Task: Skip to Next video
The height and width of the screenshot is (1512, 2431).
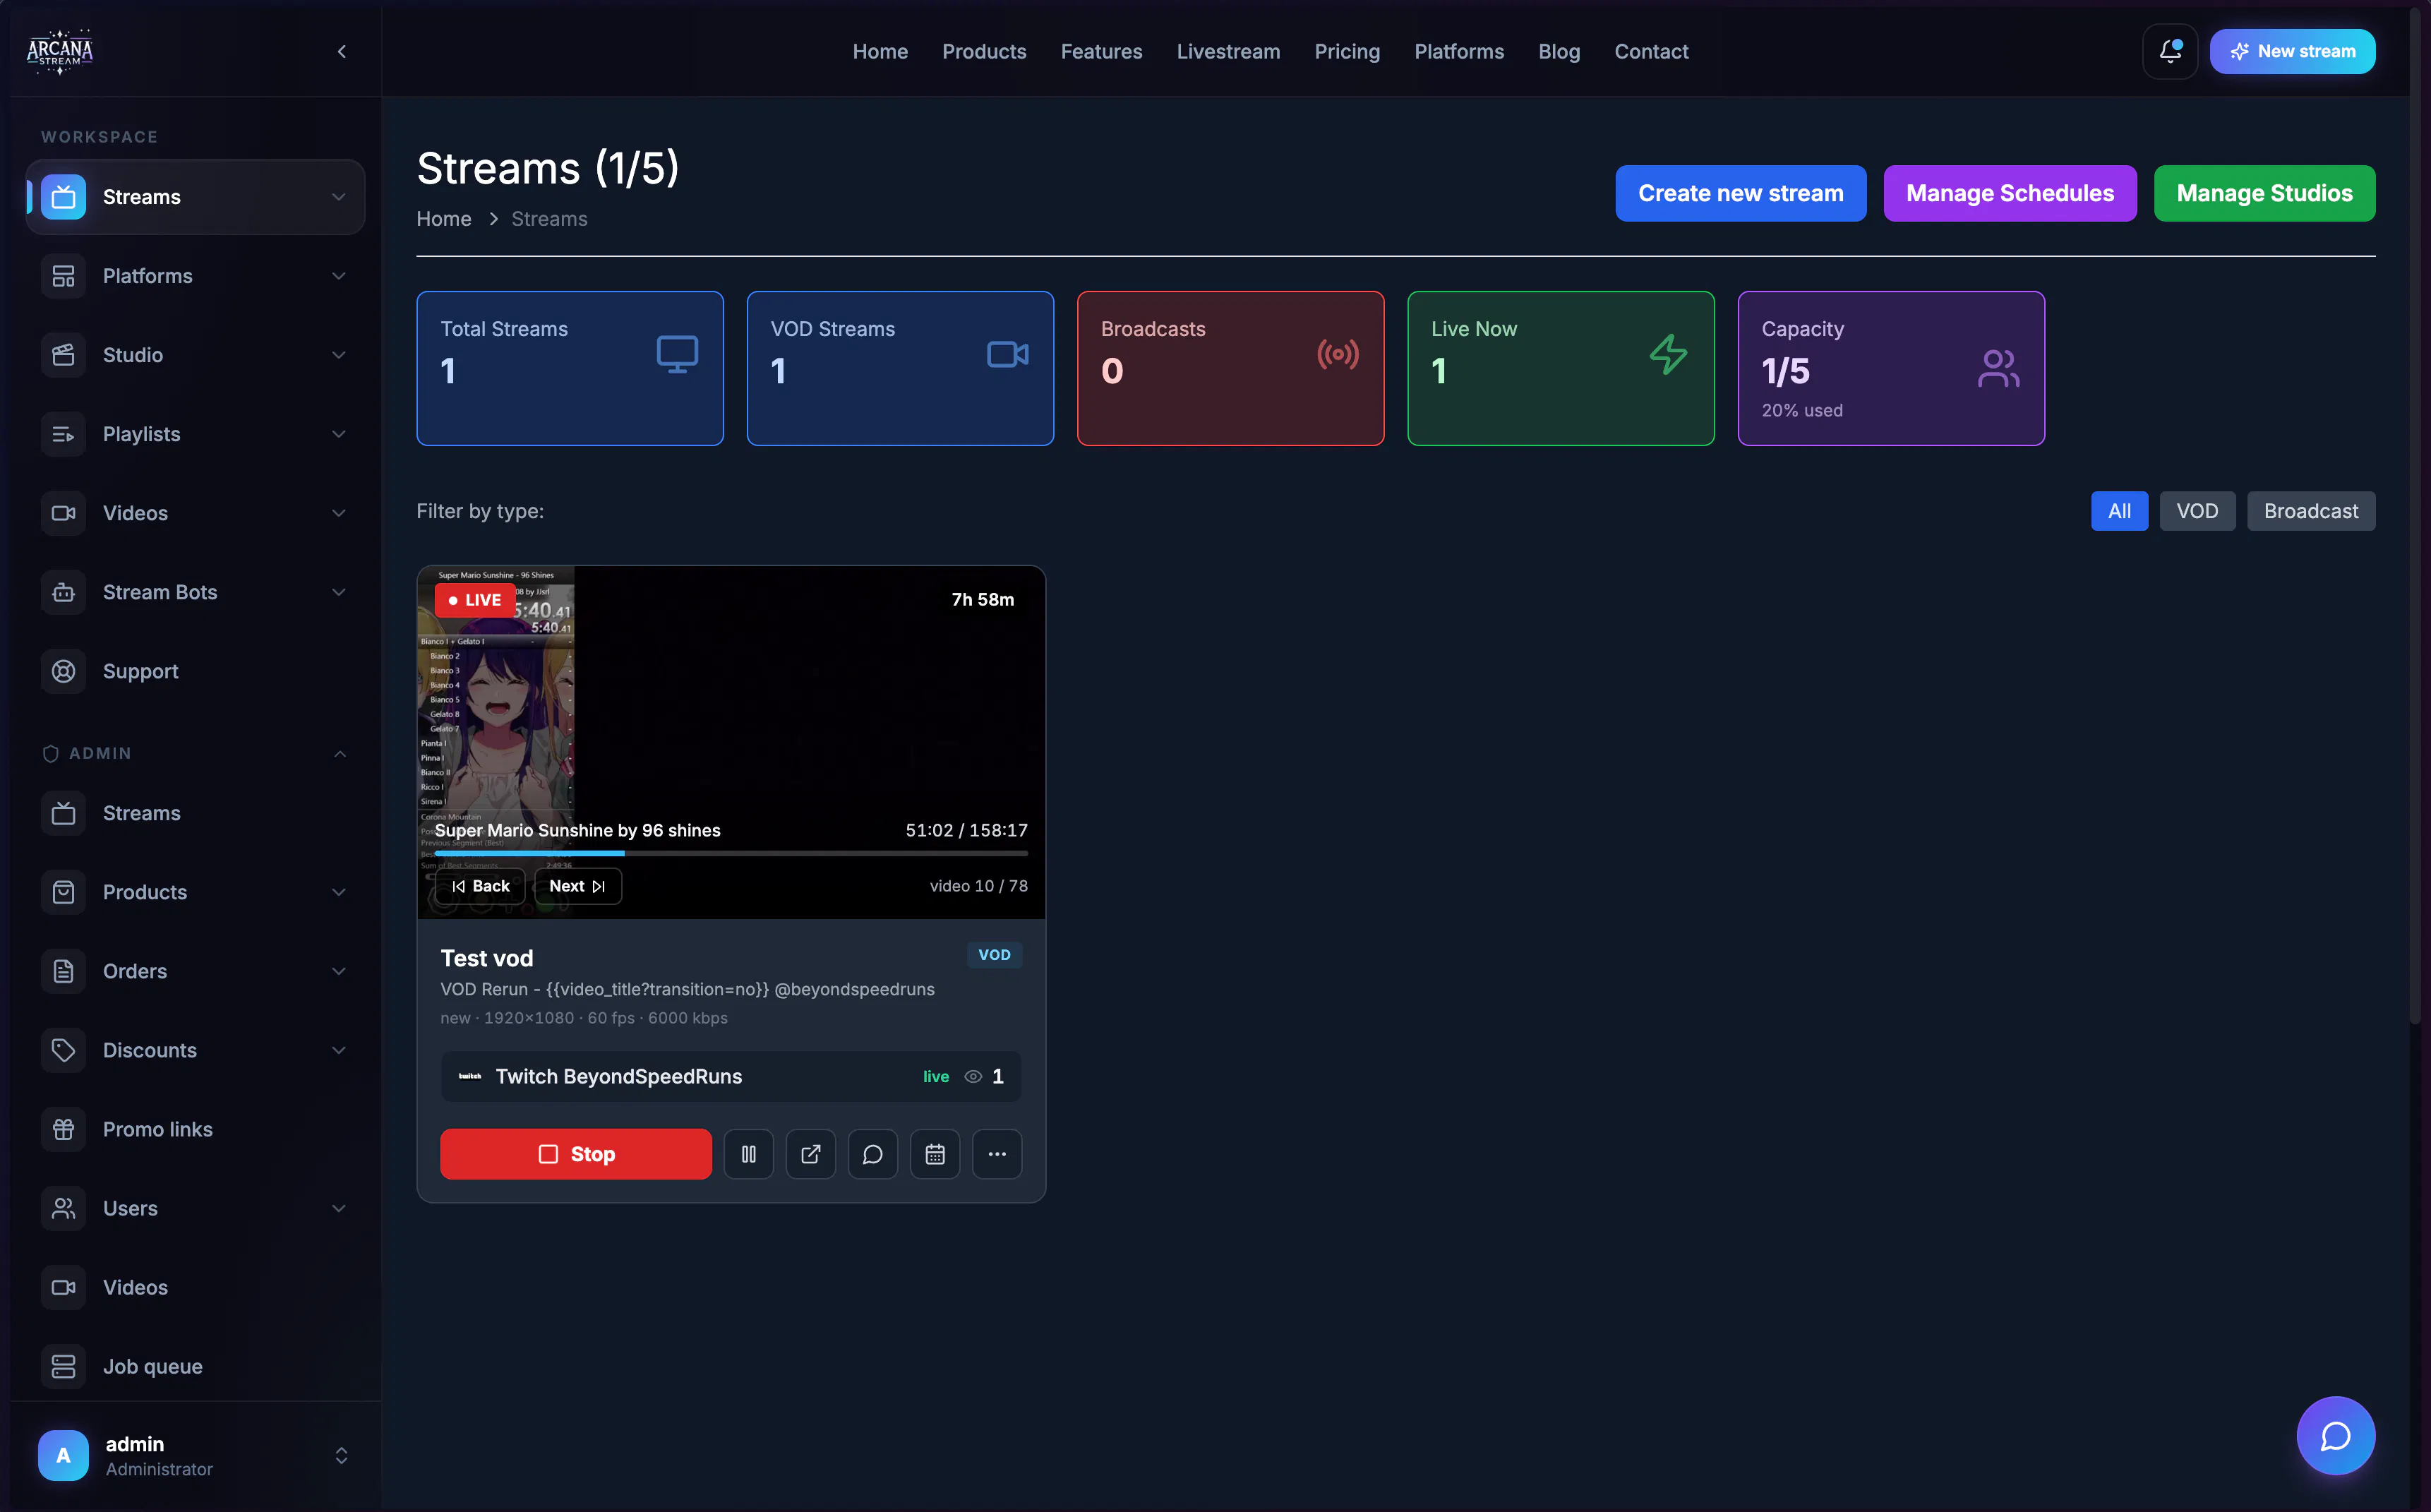Action: tap(577, 886)
